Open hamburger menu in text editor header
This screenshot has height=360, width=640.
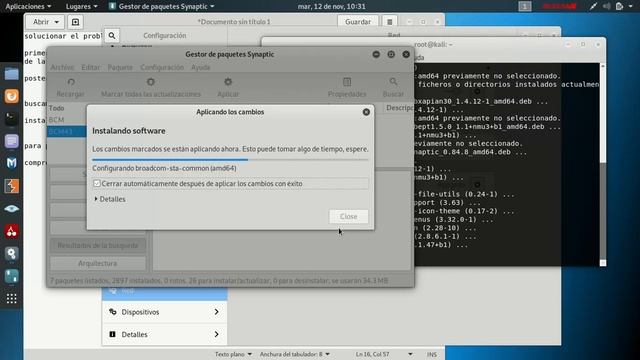point(389,22)
